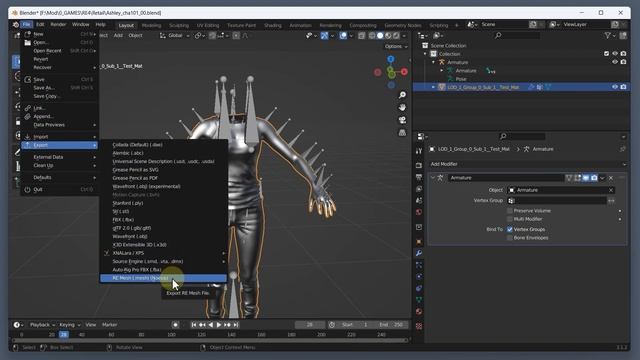
Task: Toggle X-ray display icon
Action: [362, 36]
